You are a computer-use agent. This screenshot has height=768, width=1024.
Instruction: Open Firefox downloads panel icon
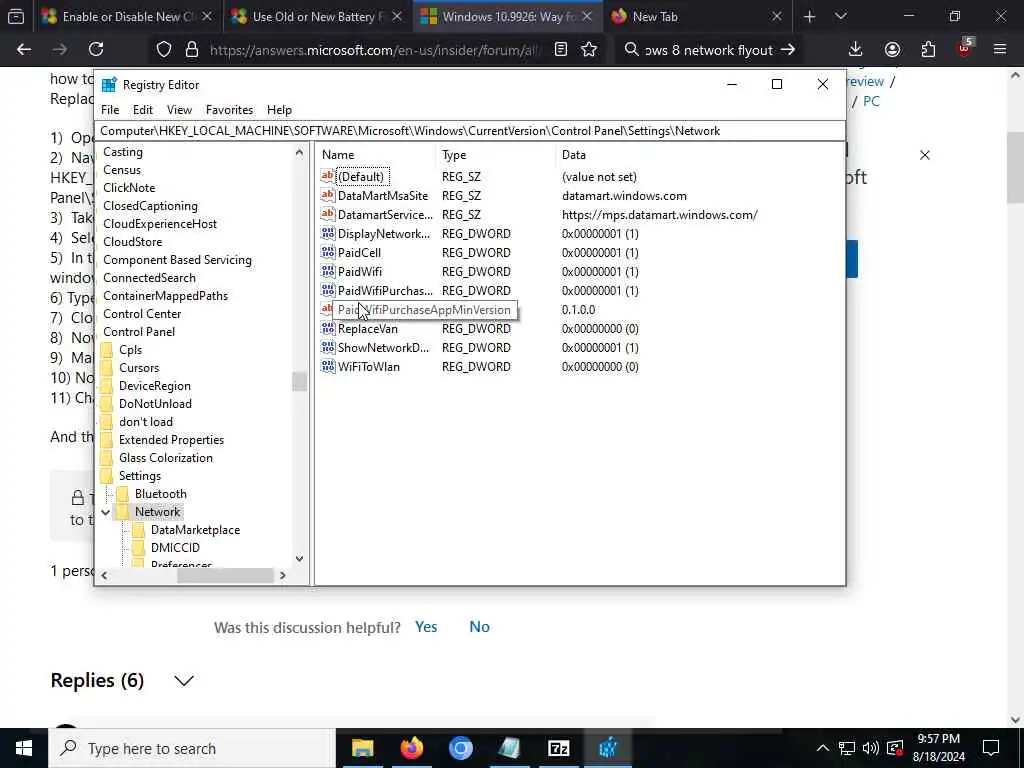[856, 50]
